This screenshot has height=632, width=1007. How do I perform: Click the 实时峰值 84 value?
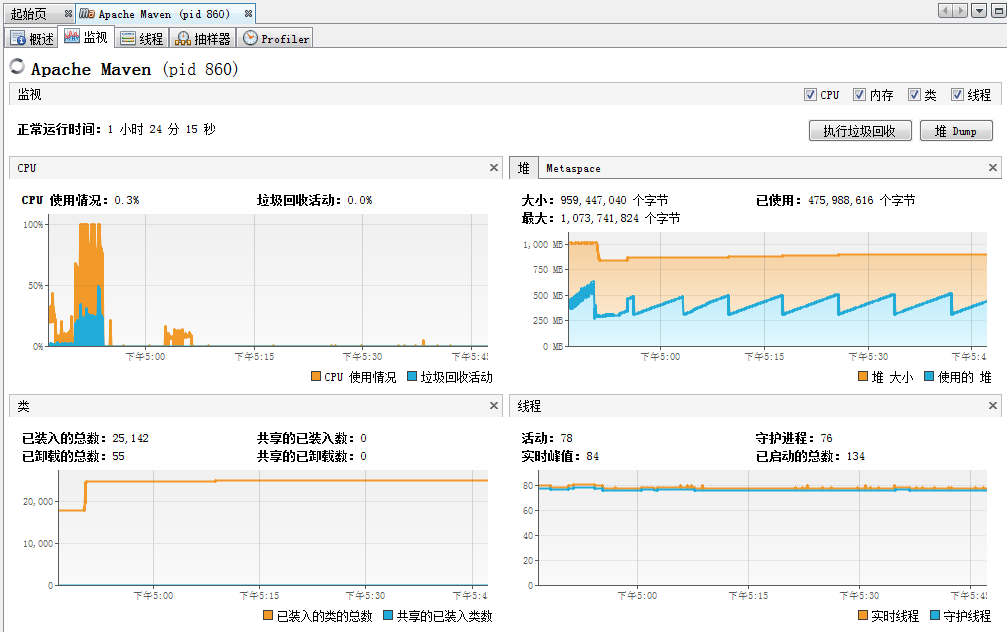click(593, 456)
